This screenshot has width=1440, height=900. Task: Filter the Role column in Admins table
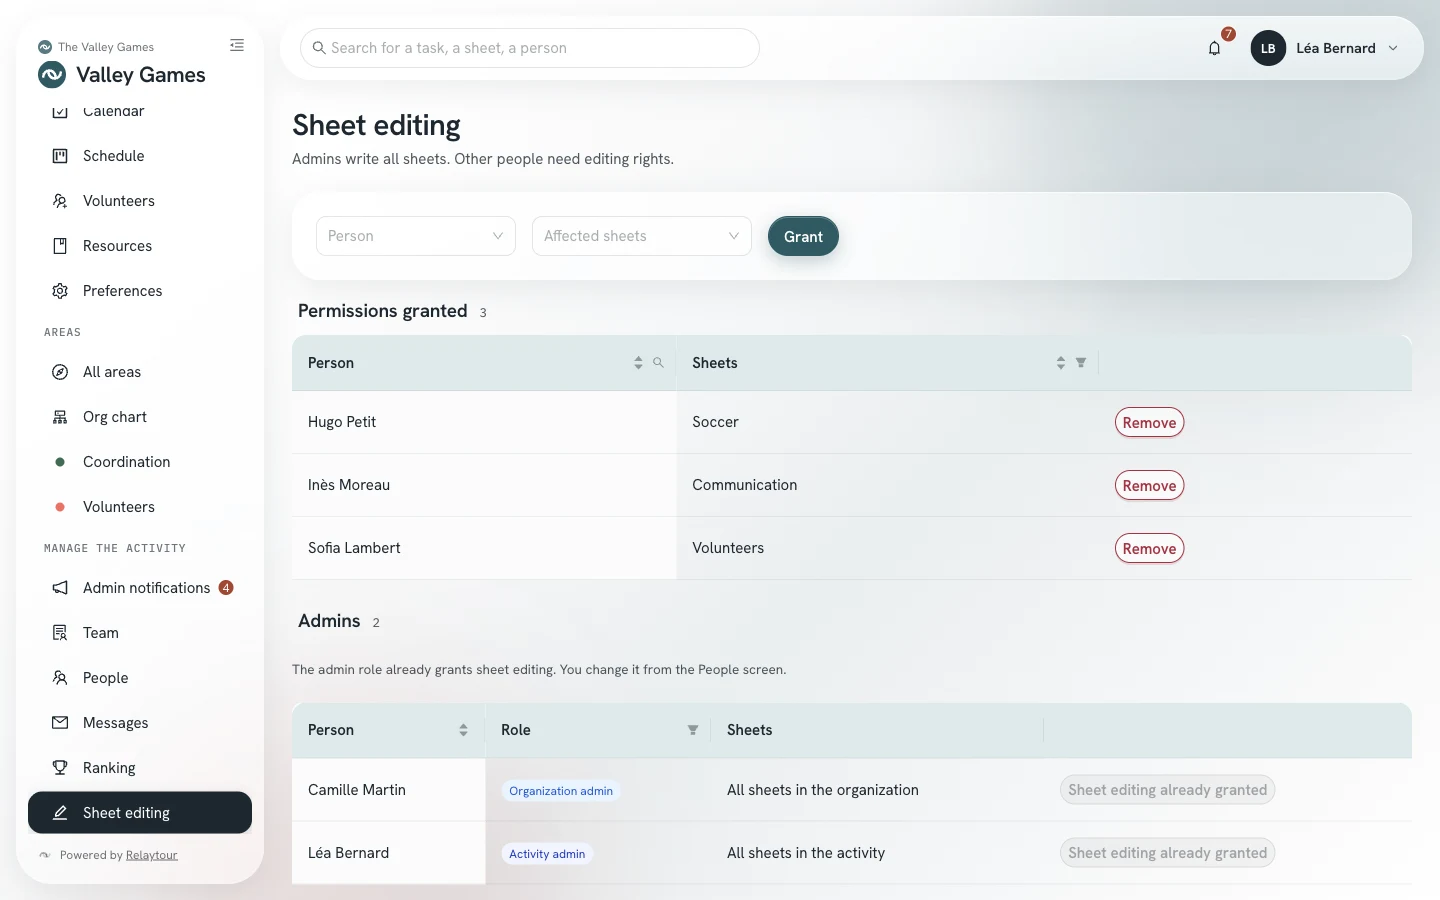coord(692,730)
